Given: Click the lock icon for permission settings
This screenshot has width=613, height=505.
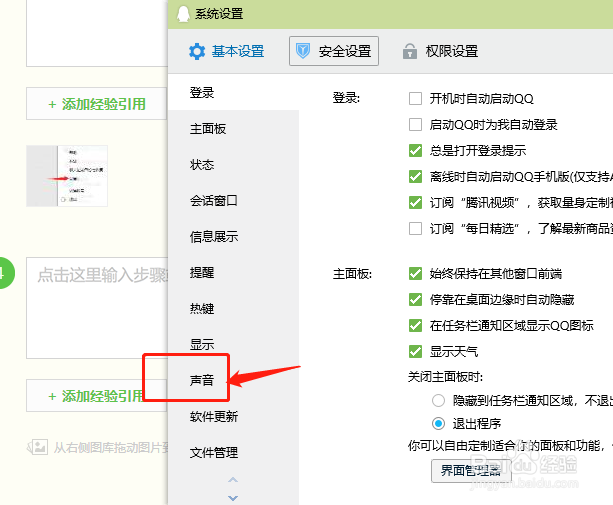Looking at the screenshot, I should click(409, 51).
